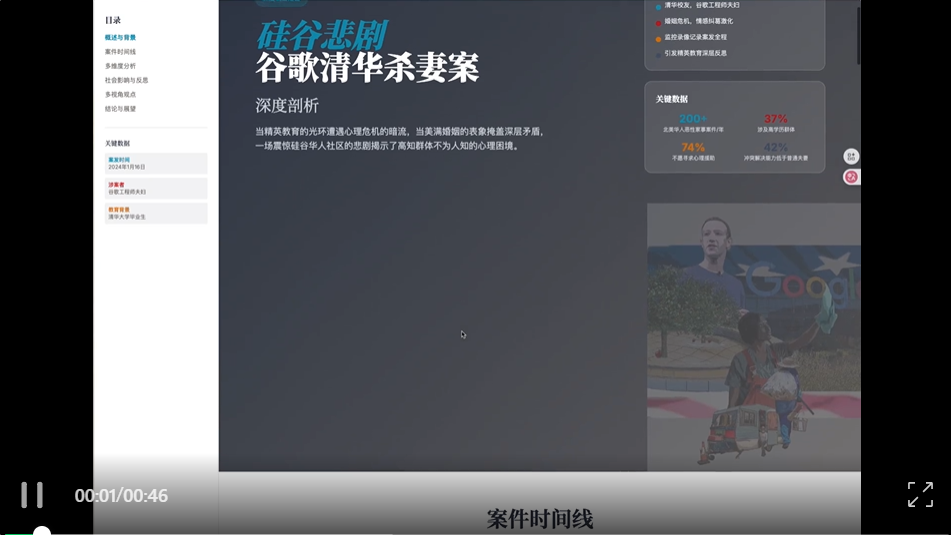The width and height of the screenshot is (951, 535).
Task: Click the 引发精英教育深层反思 bullet text
Action: (x=696, y=53)
